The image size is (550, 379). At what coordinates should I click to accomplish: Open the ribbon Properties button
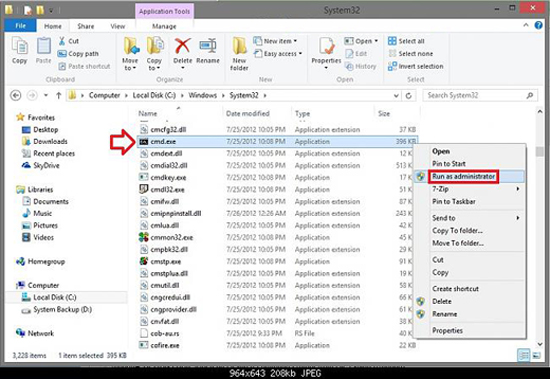[326, 53]
